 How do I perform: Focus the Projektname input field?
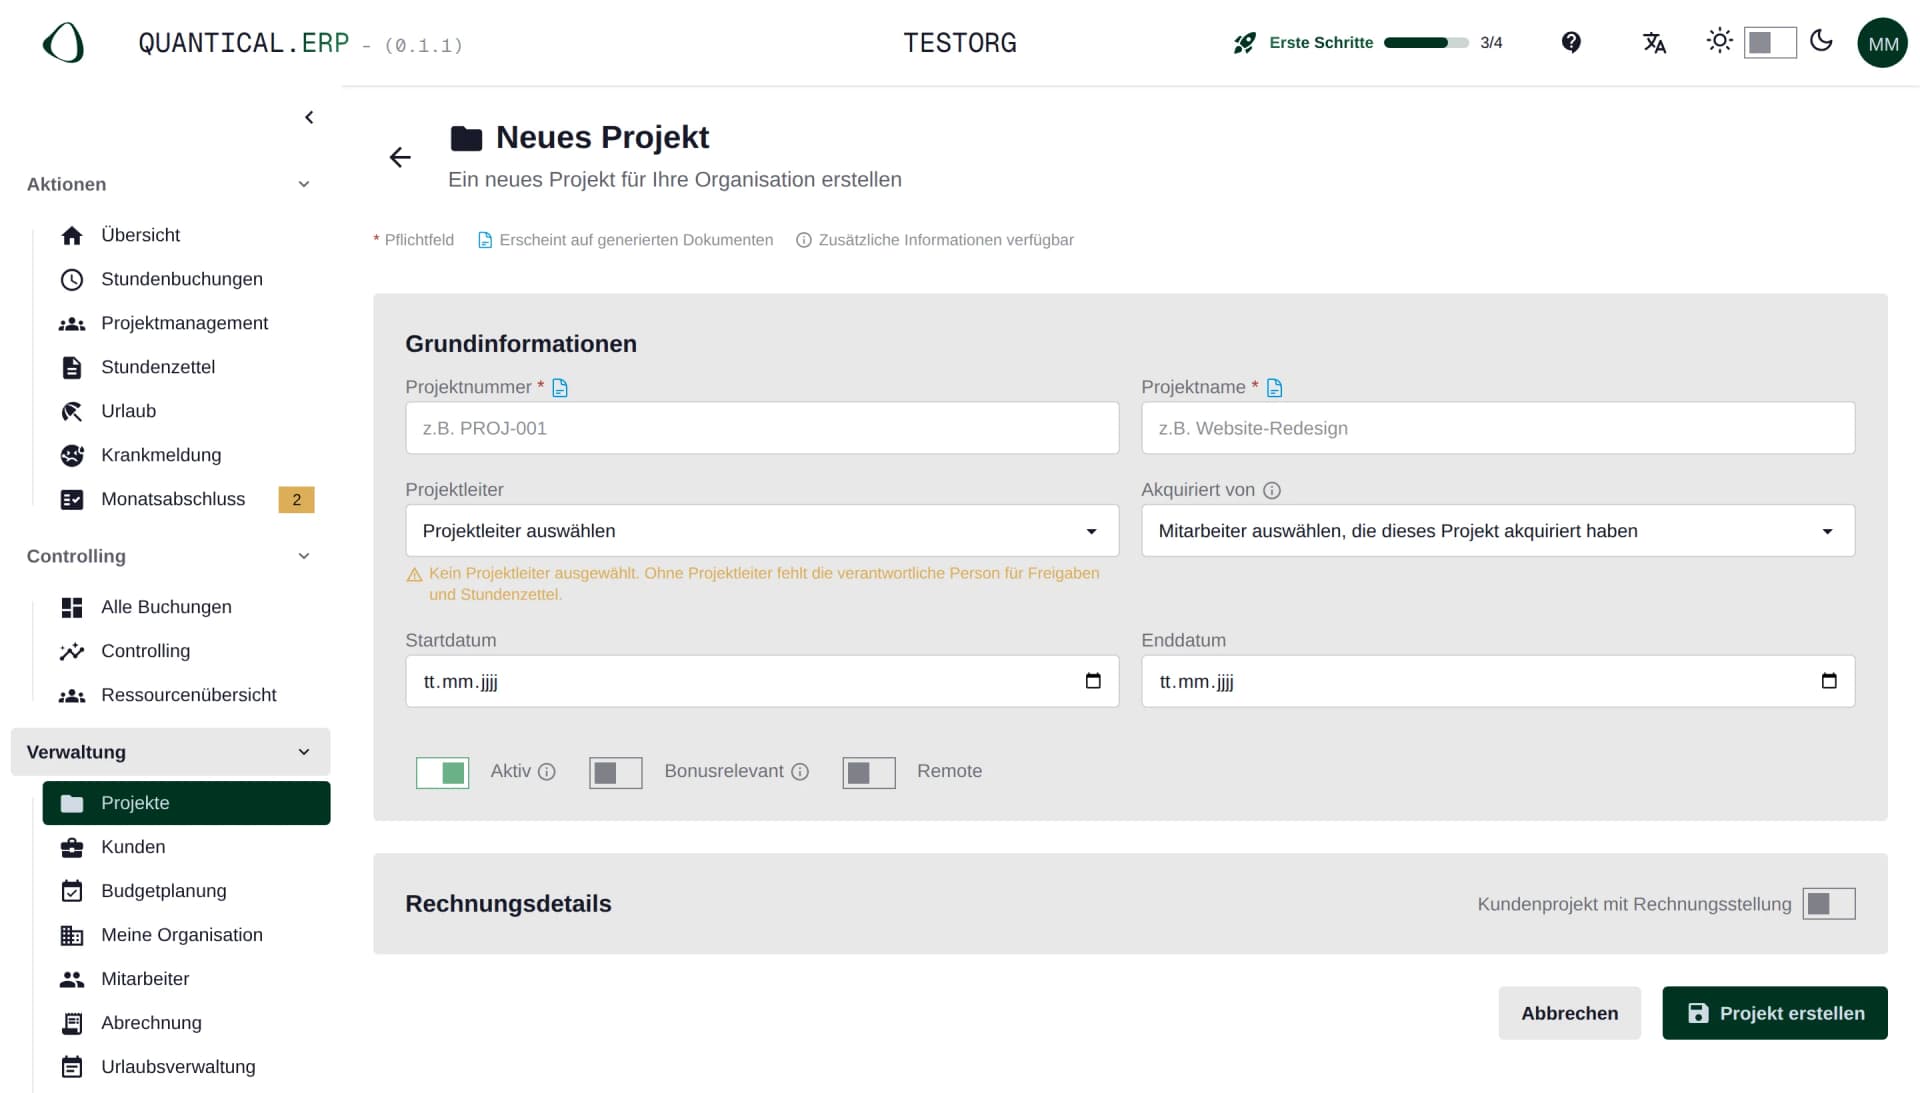(1498, 428)
